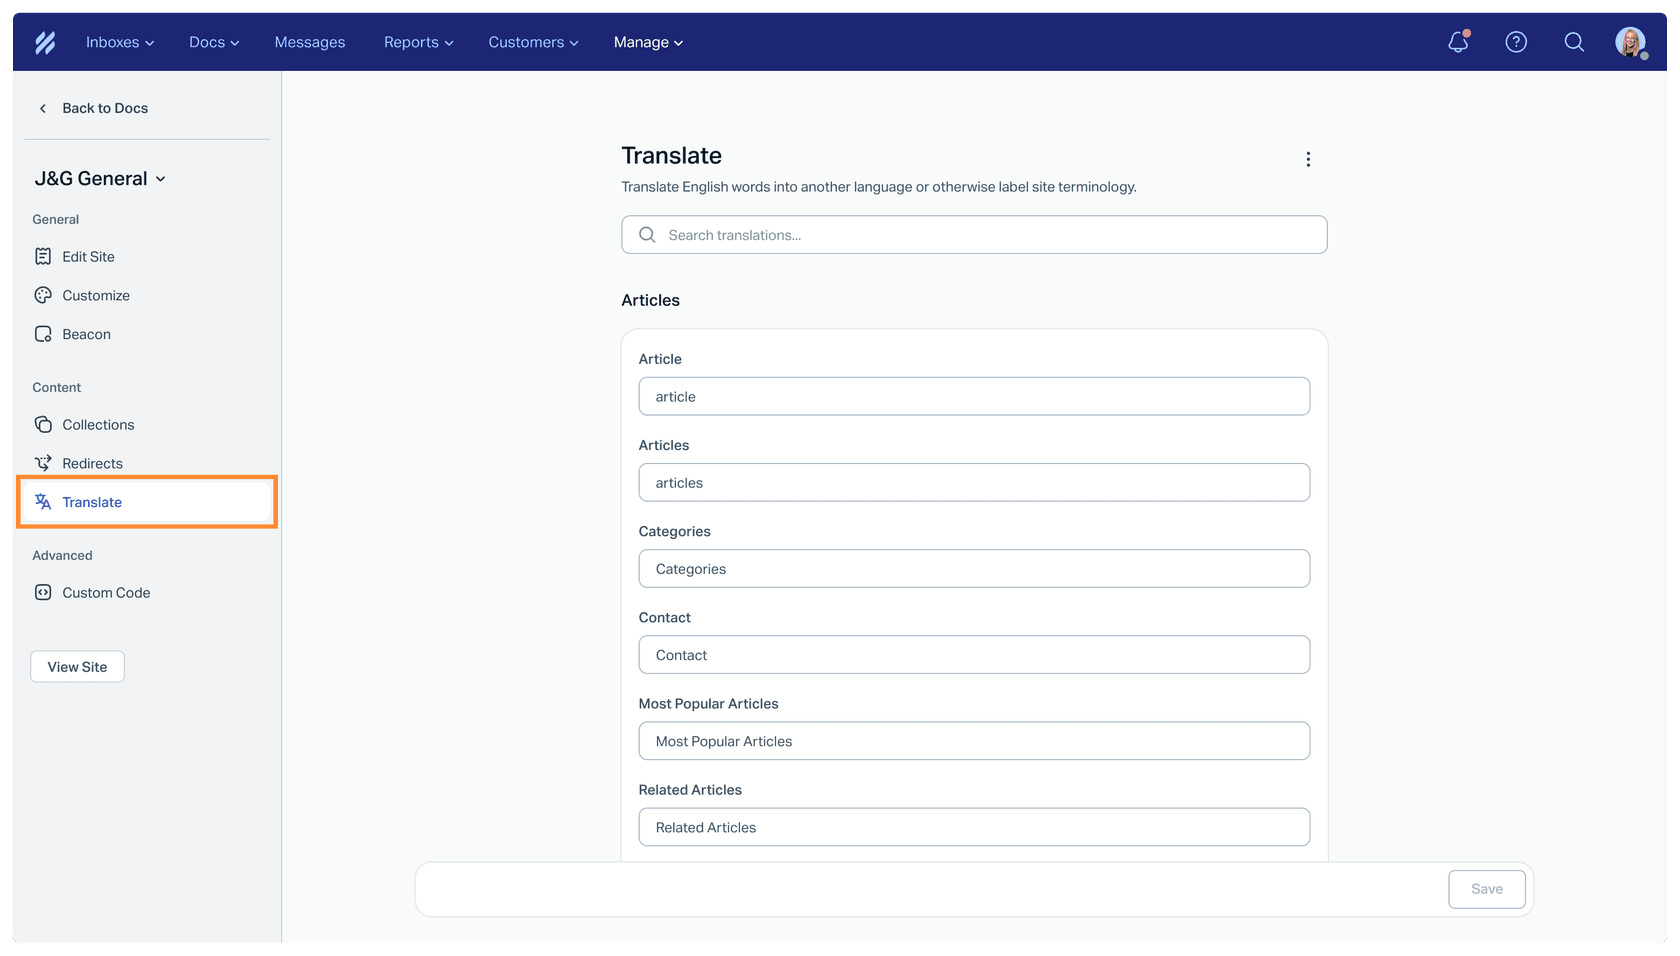This screenshot has width=1680, height=956.
Task: Click the Search translations field
Action: (x=974, y=235)
